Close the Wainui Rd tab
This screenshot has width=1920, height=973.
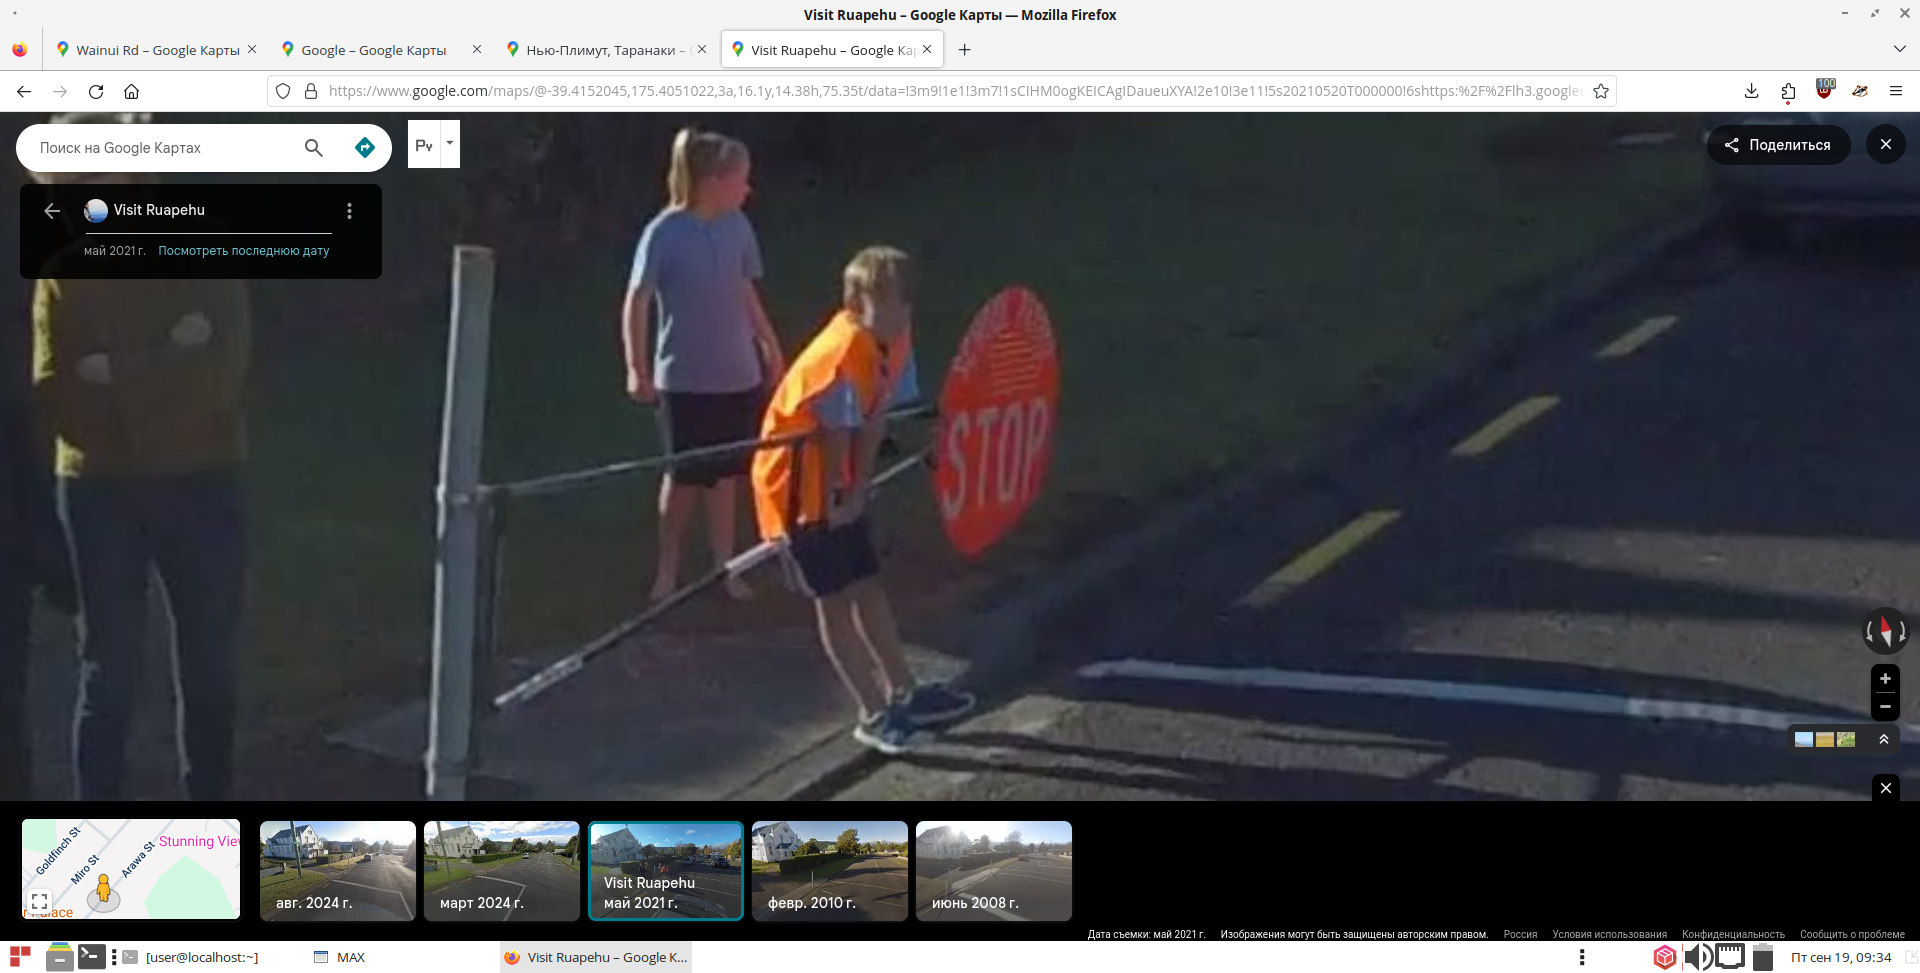[252, 49]
